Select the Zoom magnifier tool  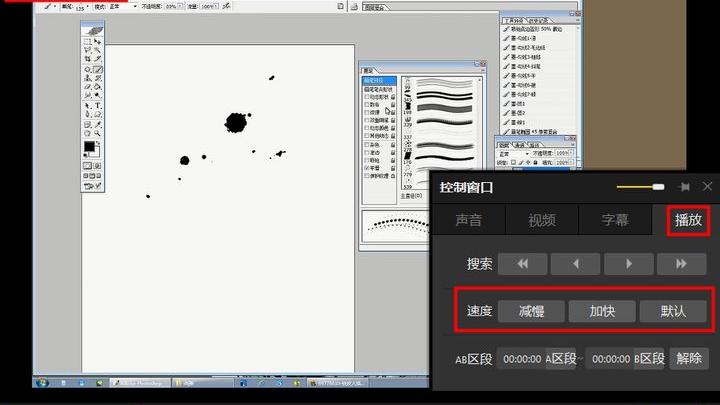click(x=97, y=133)
